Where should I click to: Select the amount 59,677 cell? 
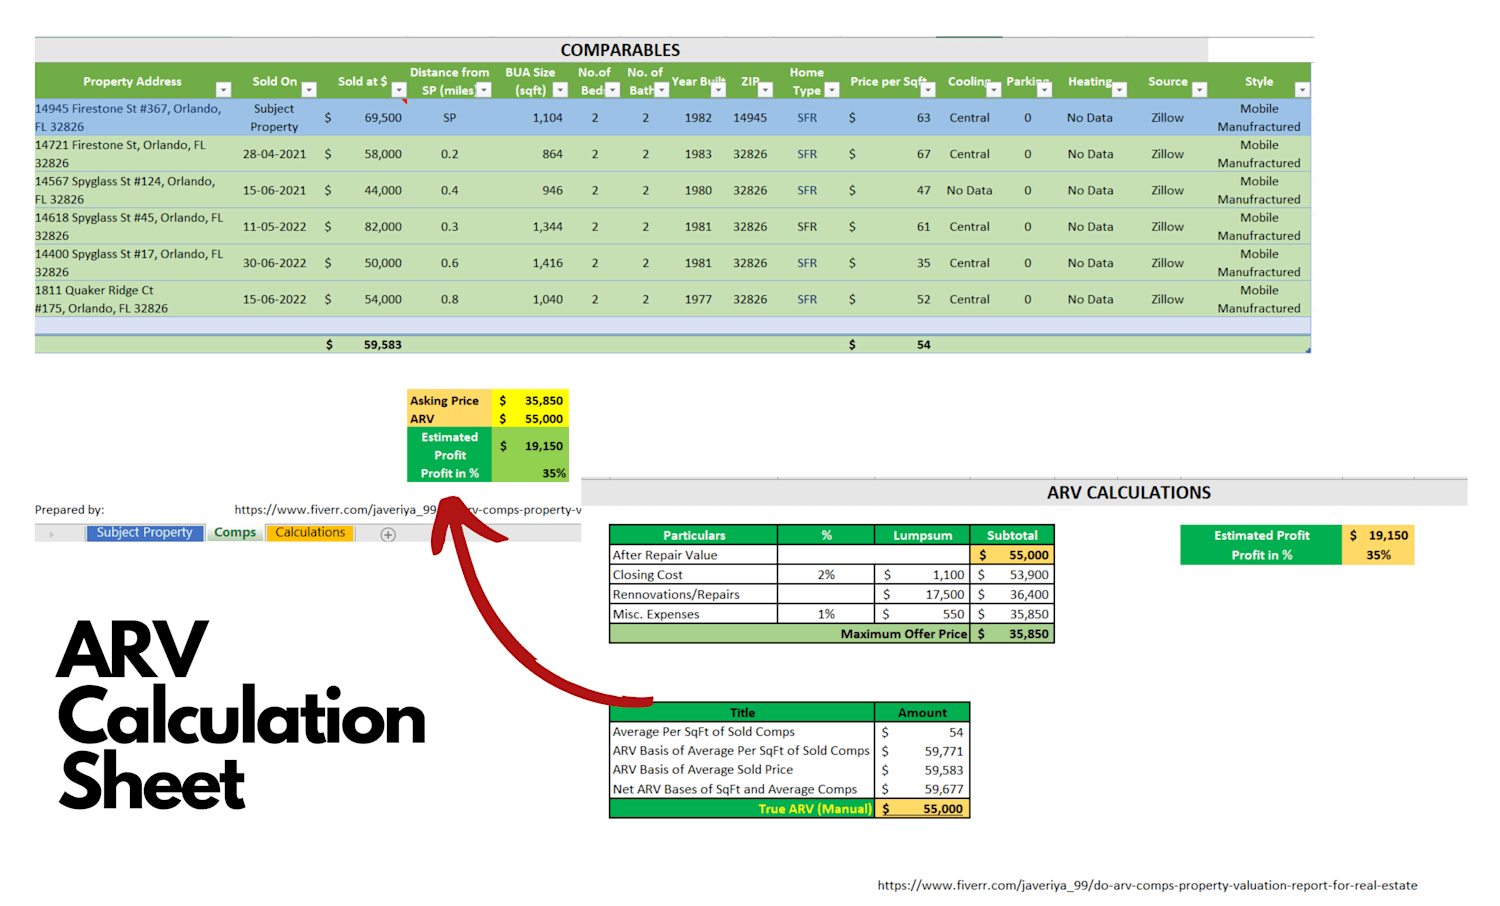(x=922, y=789)
